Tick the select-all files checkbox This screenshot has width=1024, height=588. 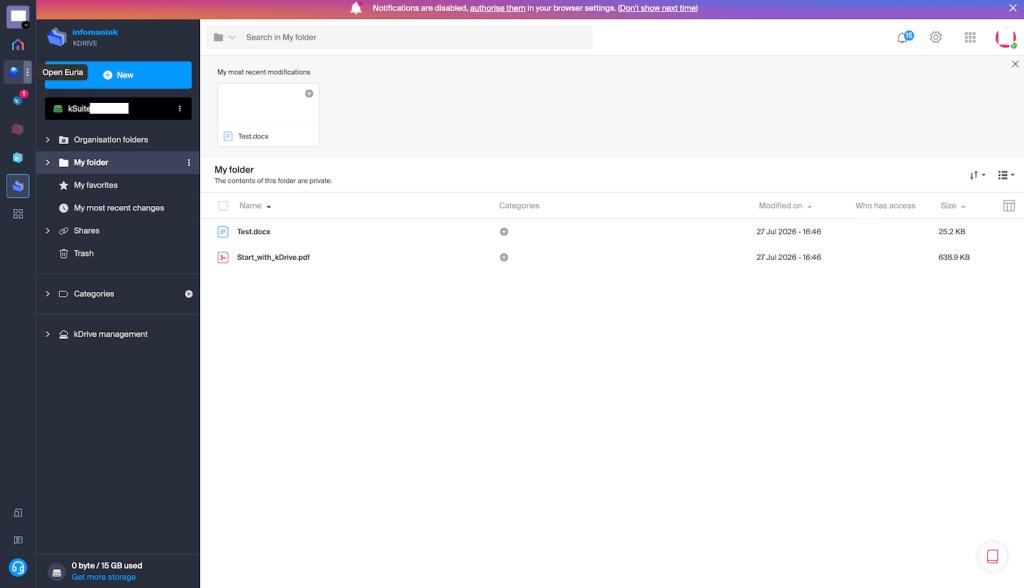[x=223, y=206]
